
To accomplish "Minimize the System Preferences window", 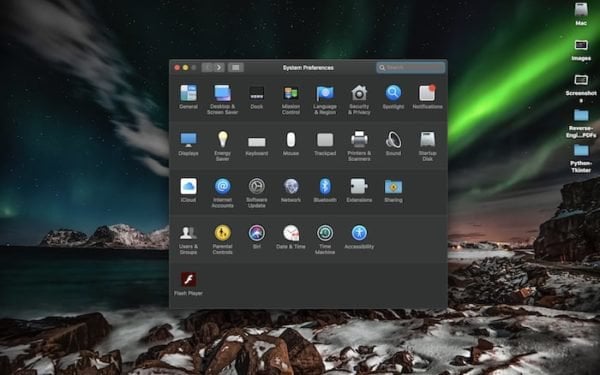I will (x=186, y=68).
